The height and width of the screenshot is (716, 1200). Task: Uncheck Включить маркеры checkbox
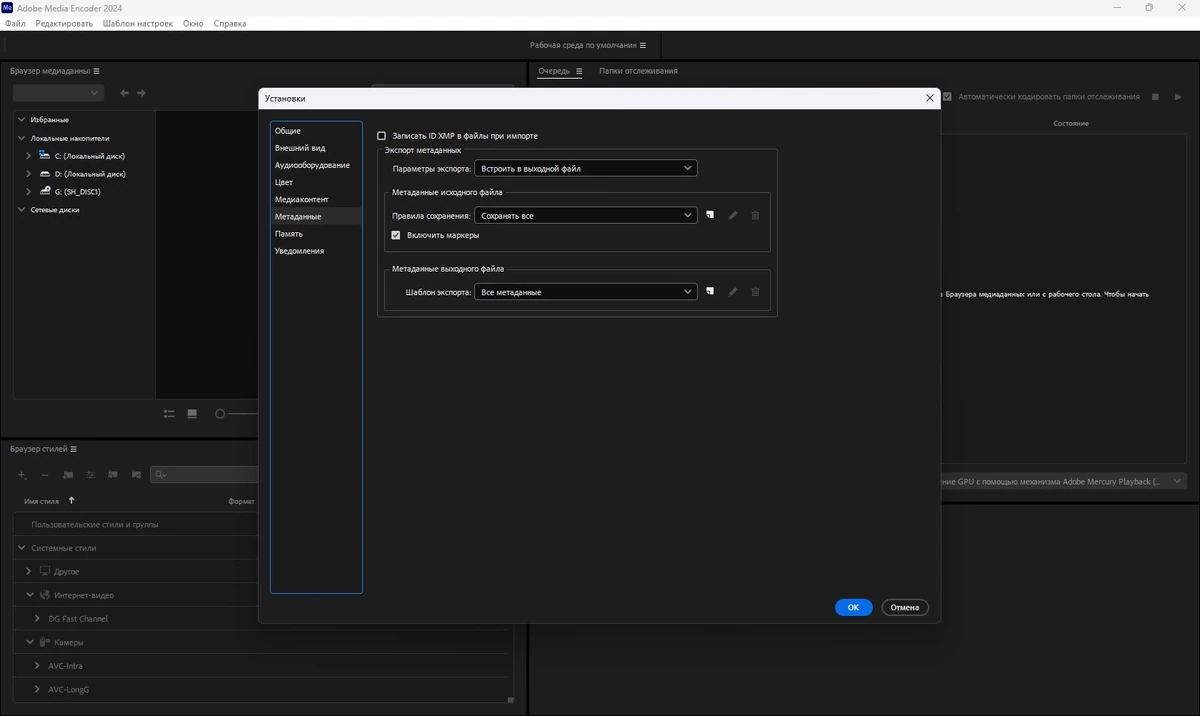pos(396,235)
